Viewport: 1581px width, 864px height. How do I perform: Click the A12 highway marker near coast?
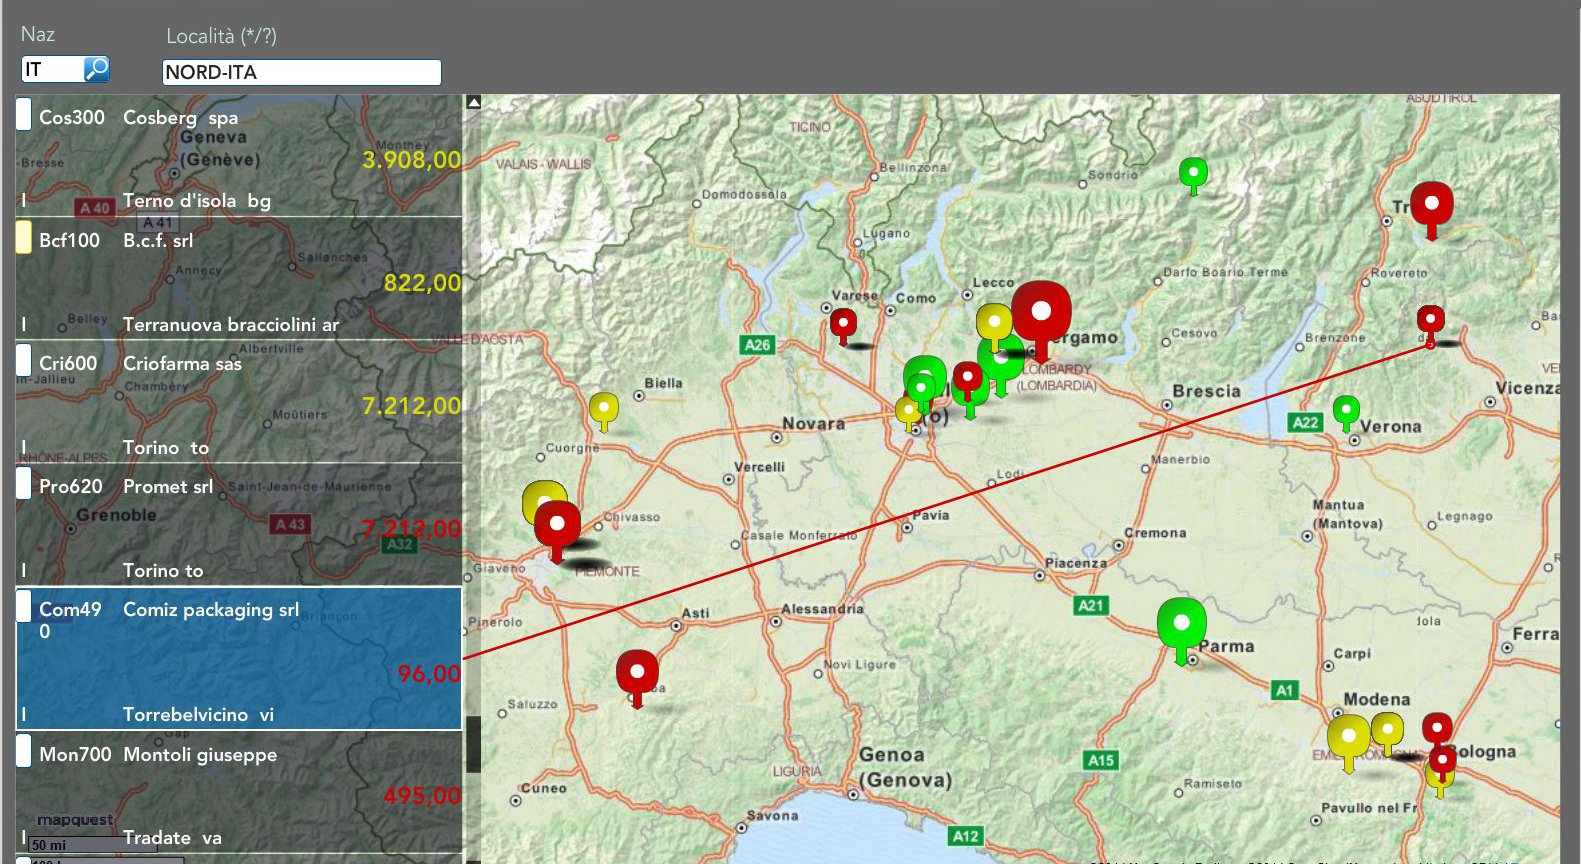[x=966, y=836]
